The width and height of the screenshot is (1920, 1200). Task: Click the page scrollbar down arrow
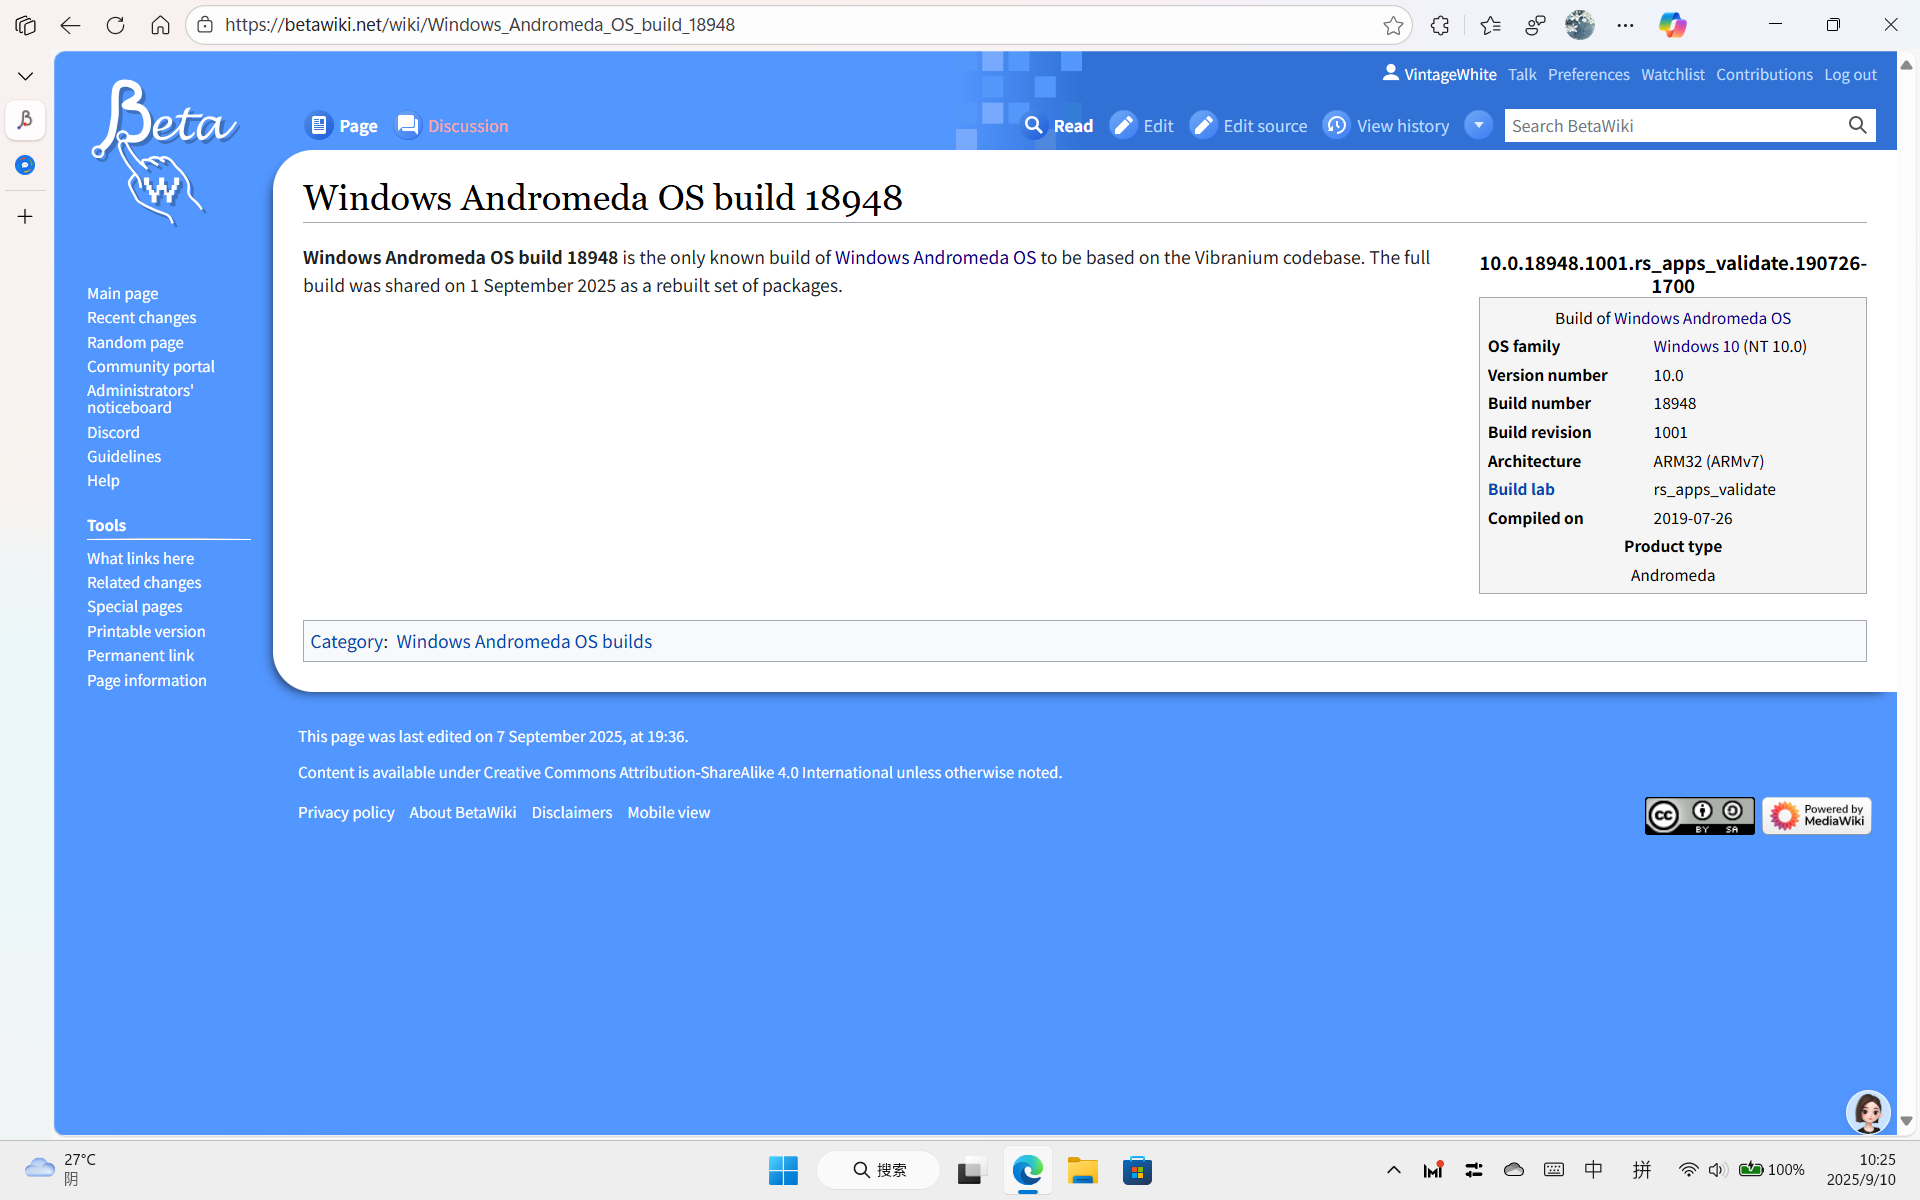[1906, 1121]
